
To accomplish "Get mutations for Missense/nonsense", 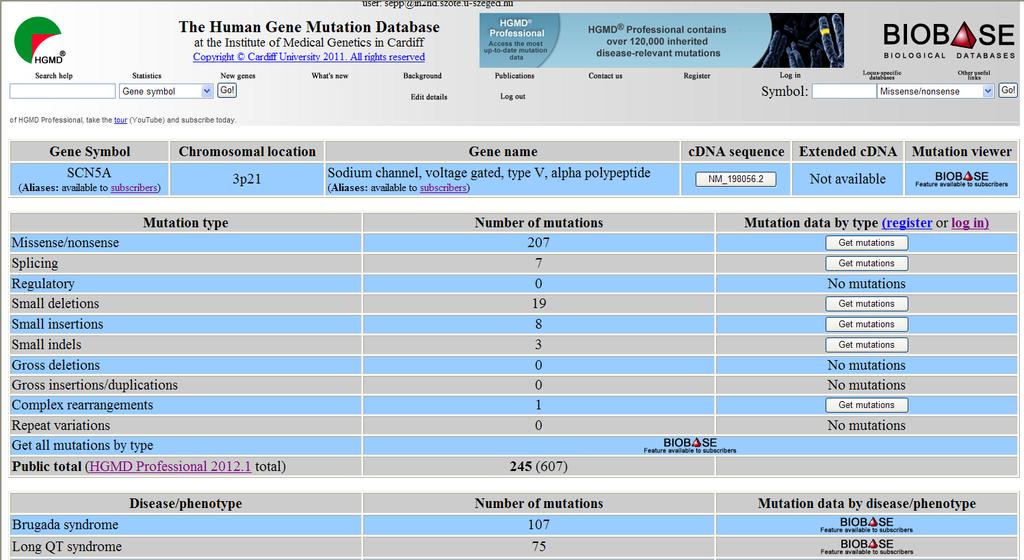I will click(867, 243).
